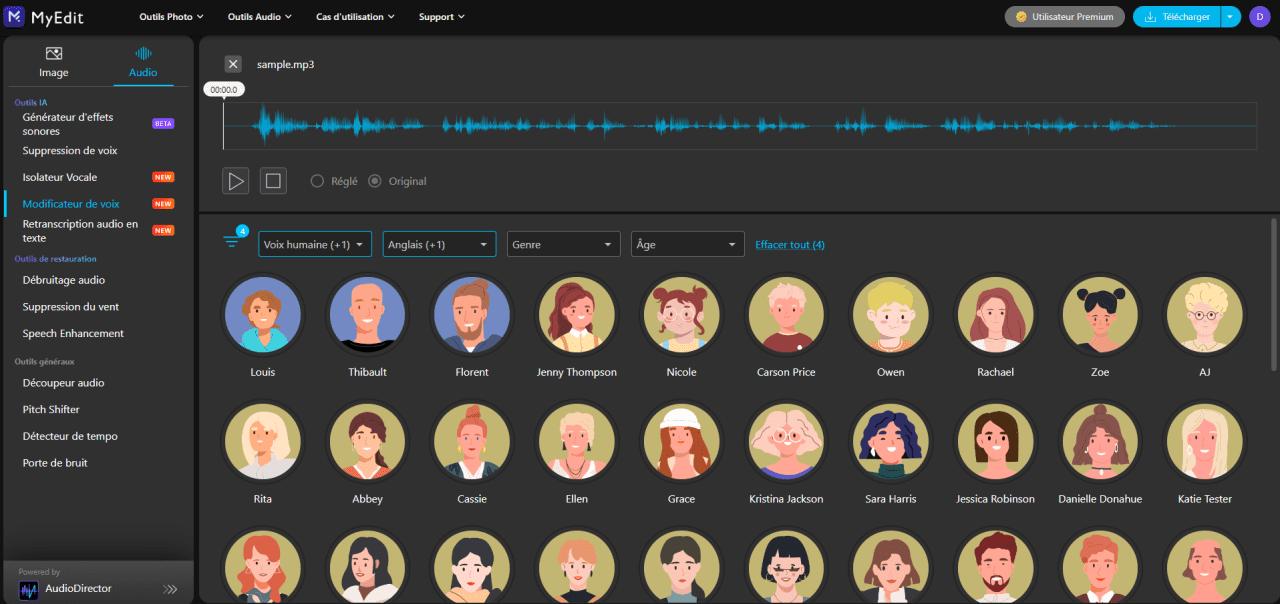Open the Outils Photo menu

tap(171, 17)
